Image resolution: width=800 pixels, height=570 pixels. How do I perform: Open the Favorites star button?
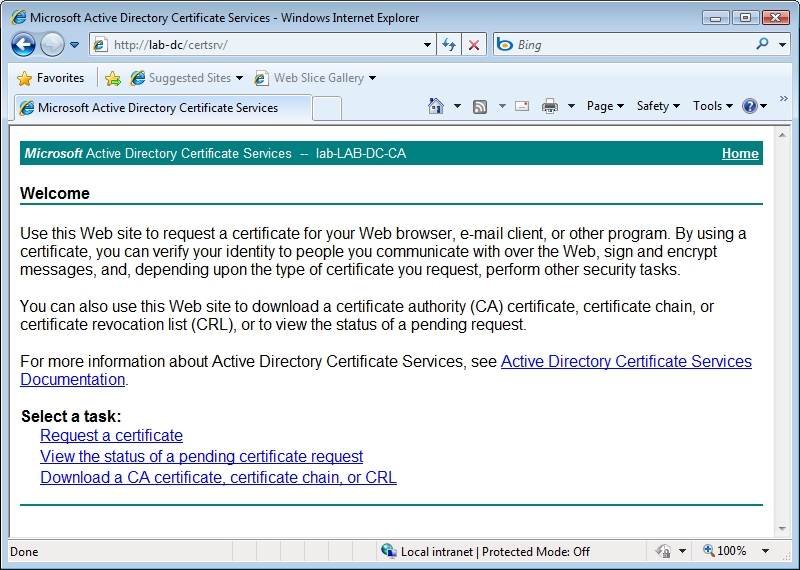[x=50, y=78]
